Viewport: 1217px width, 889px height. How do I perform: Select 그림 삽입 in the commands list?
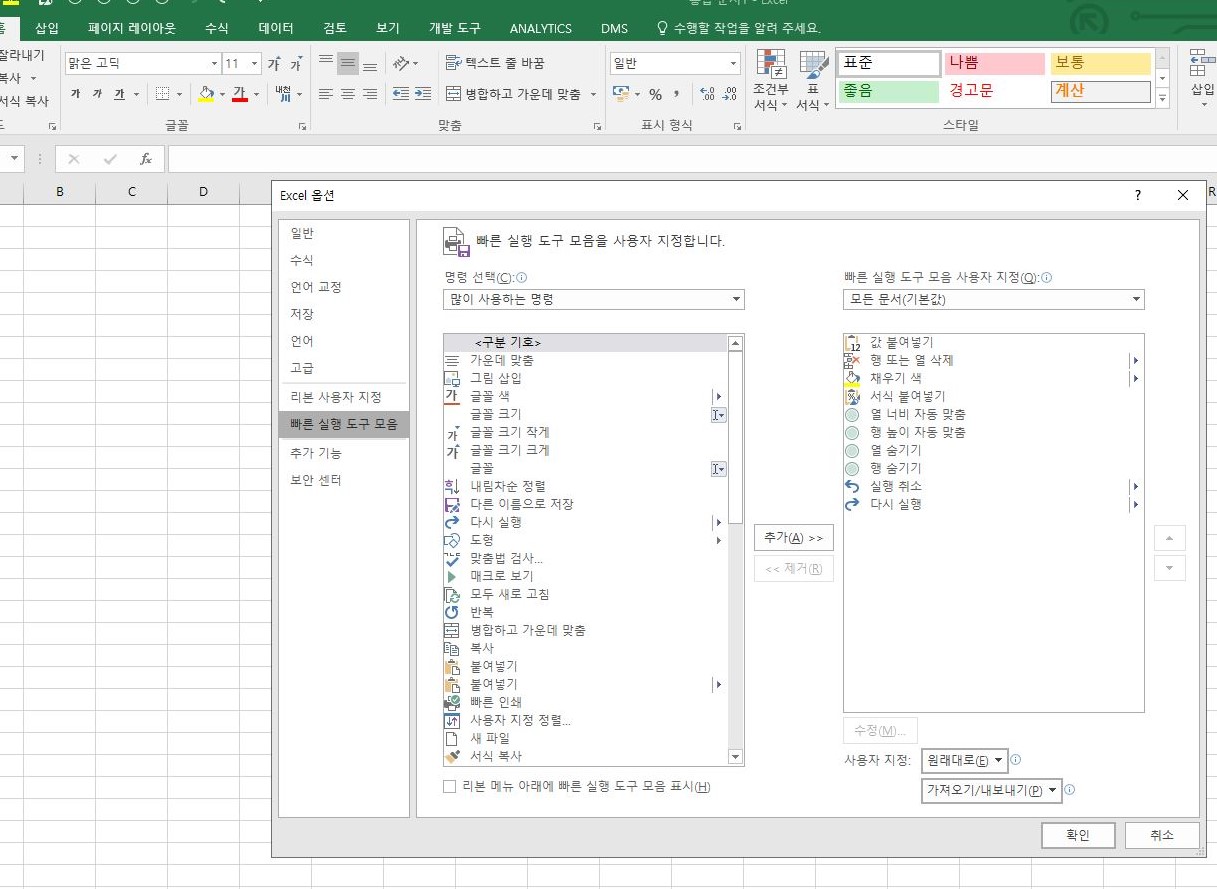(586, 378)
